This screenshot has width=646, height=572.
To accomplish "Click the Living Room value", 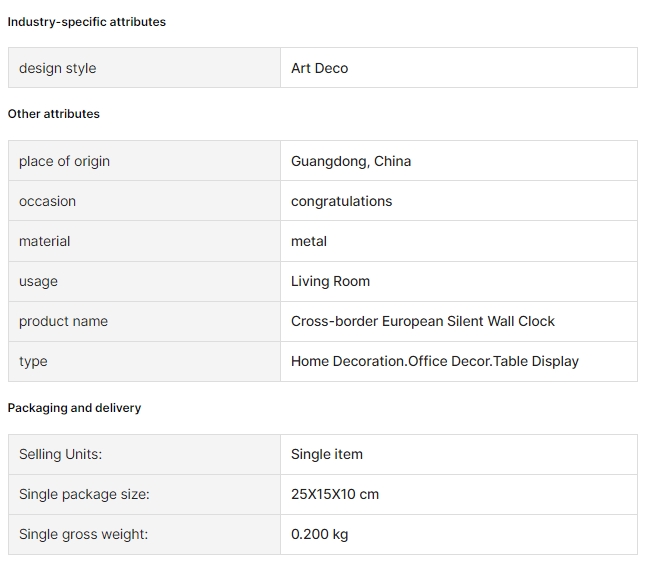I will (x=330, y=281).
